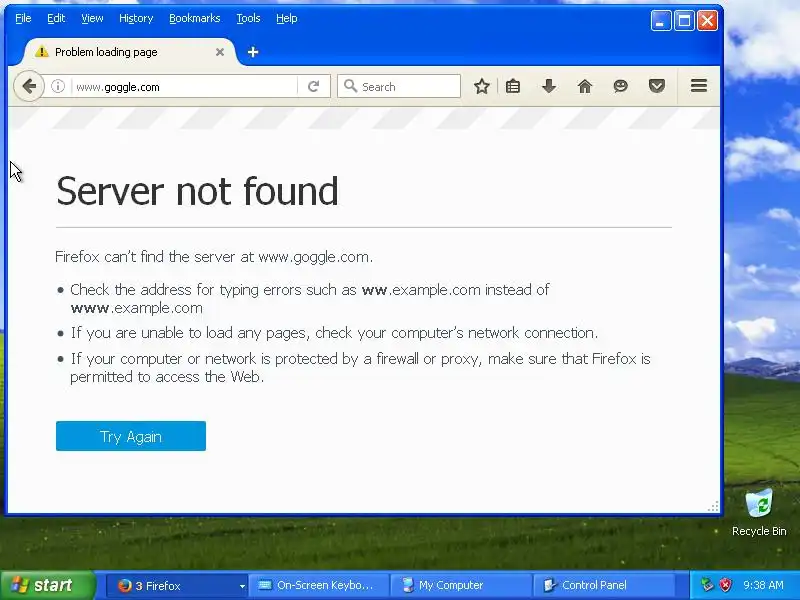Open the hamburger menu
The height and width of the screenshot is (600, 800).
[x=698, y=86]
